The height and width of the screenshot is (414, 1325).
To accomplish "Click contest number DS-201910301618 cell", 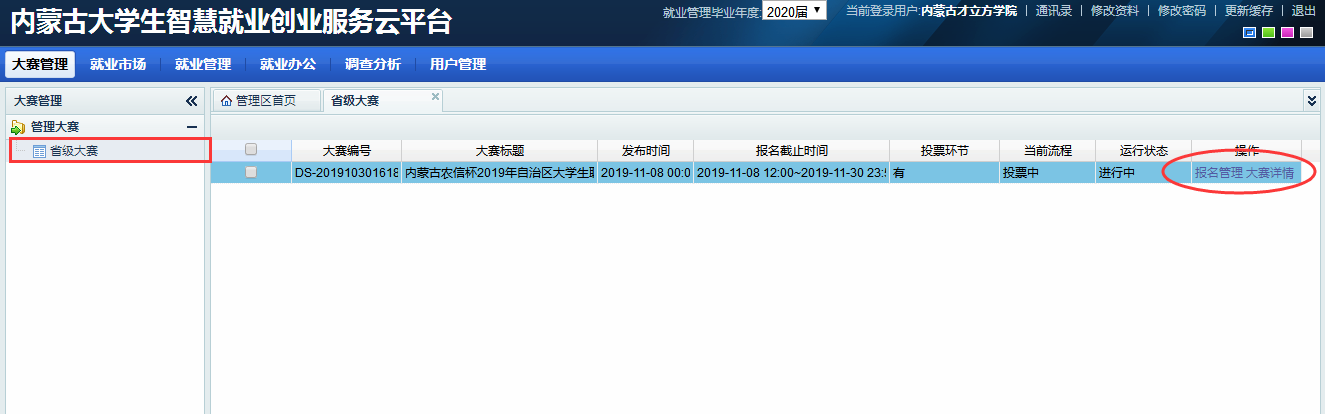I will (x=346, y=172).
